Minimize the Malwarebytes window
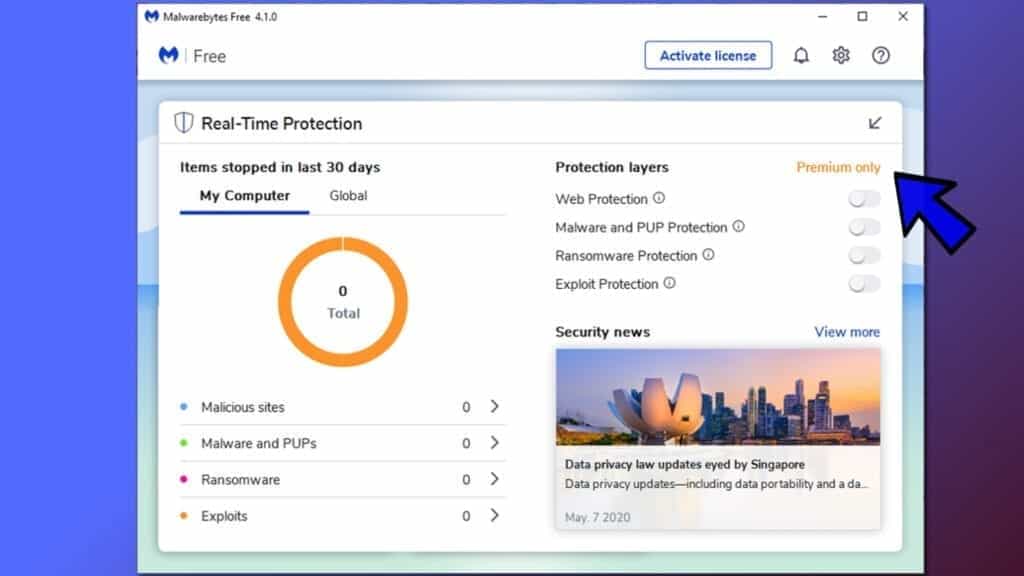1024x576 pixels. 823,16
